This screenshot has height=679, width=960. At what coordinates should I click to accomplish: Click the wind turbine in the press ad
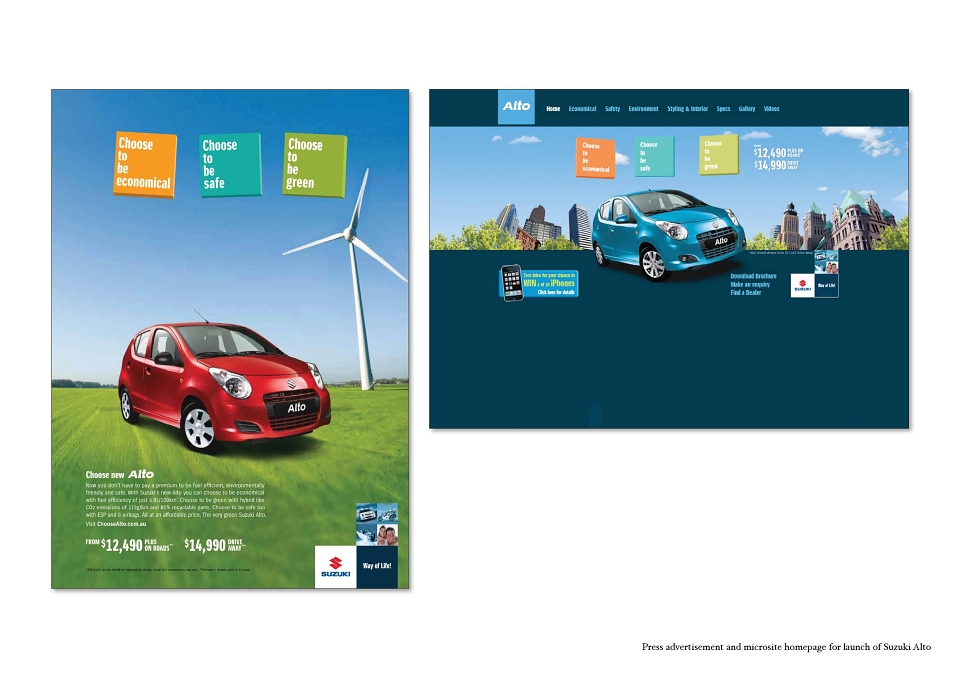[x=355, y=279]
